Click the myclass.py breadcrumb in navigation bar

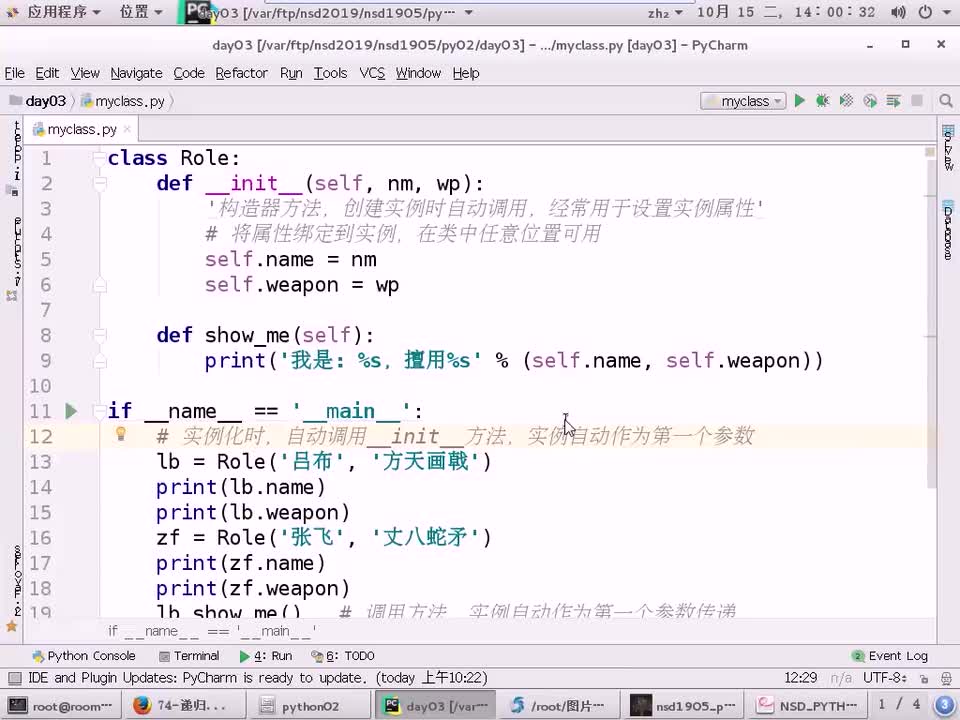[x=123, y=101]
